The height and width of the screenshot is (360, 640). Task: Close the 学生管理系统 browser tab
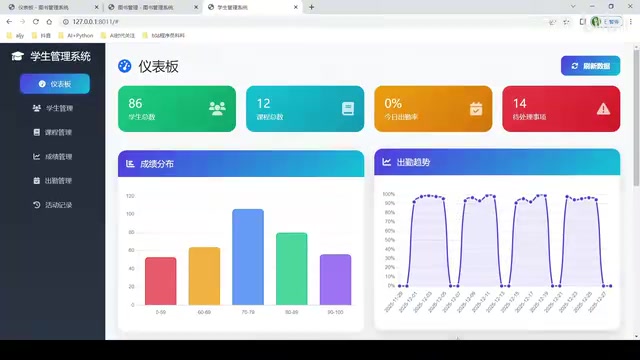[x=296, y=7]
